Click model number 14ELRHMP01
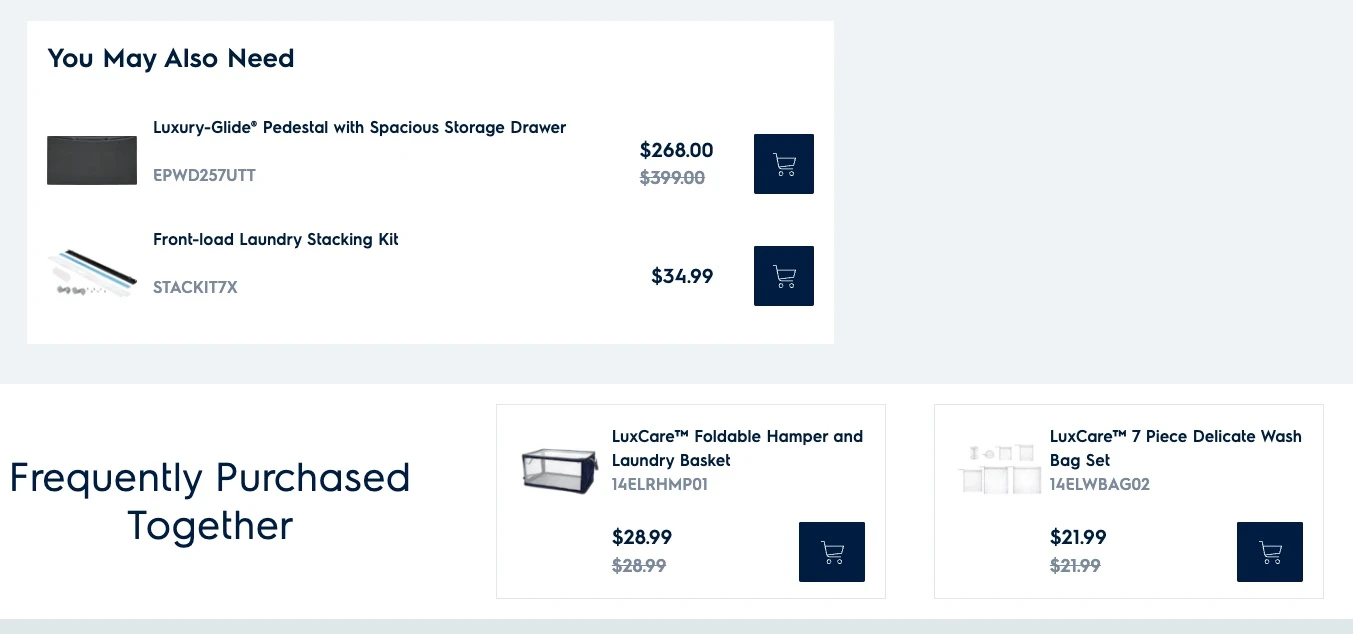Viewport: 1353px width, 634px height. click(660, 485)
